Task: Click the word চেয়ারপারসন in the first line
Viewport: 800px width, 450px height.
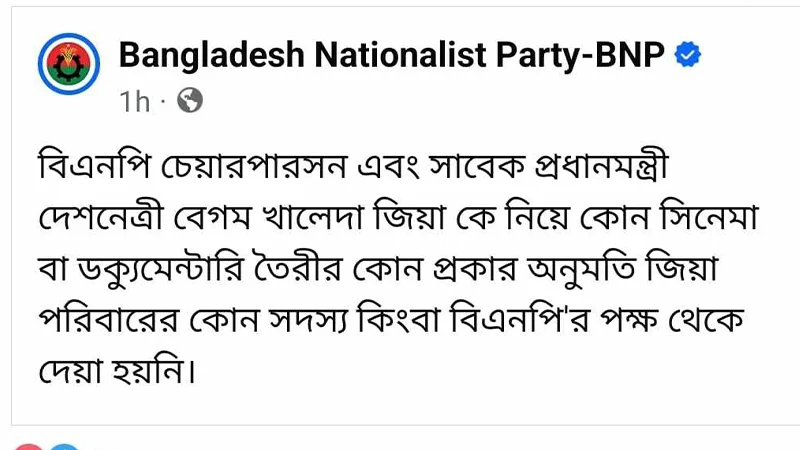Action: (254, 166)
